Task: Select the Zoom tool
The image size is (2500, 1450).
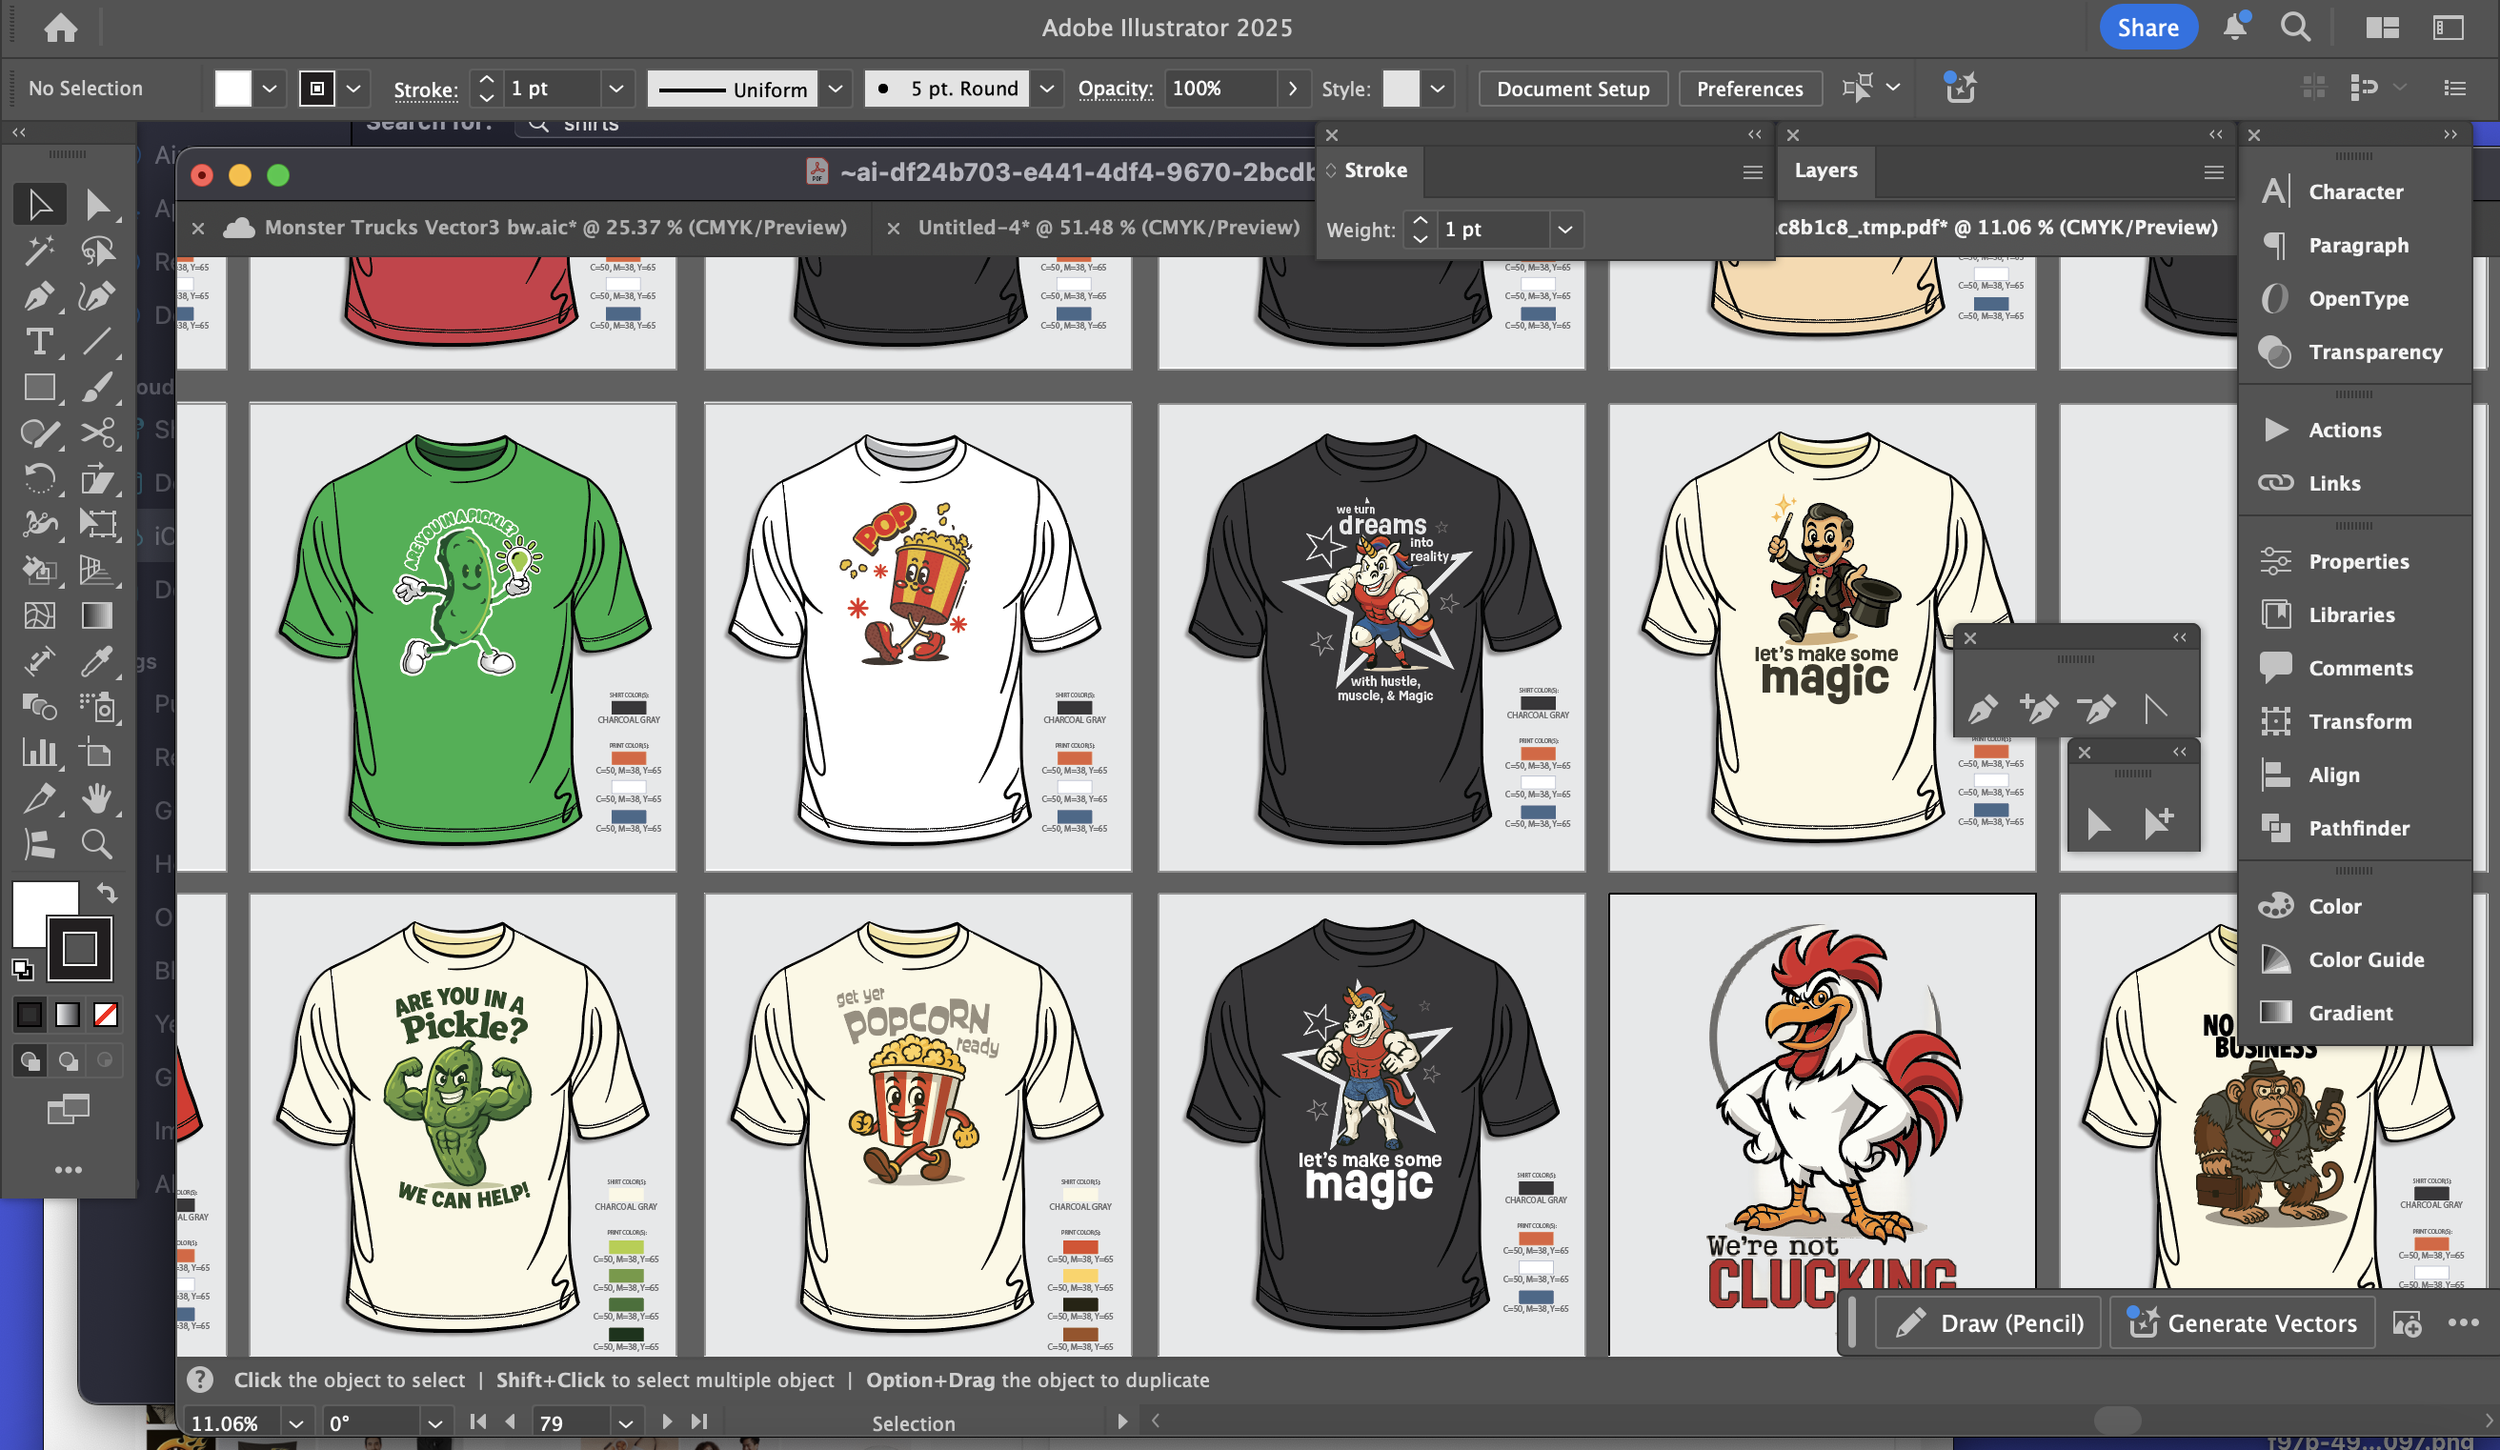Action: click(97, 845)
